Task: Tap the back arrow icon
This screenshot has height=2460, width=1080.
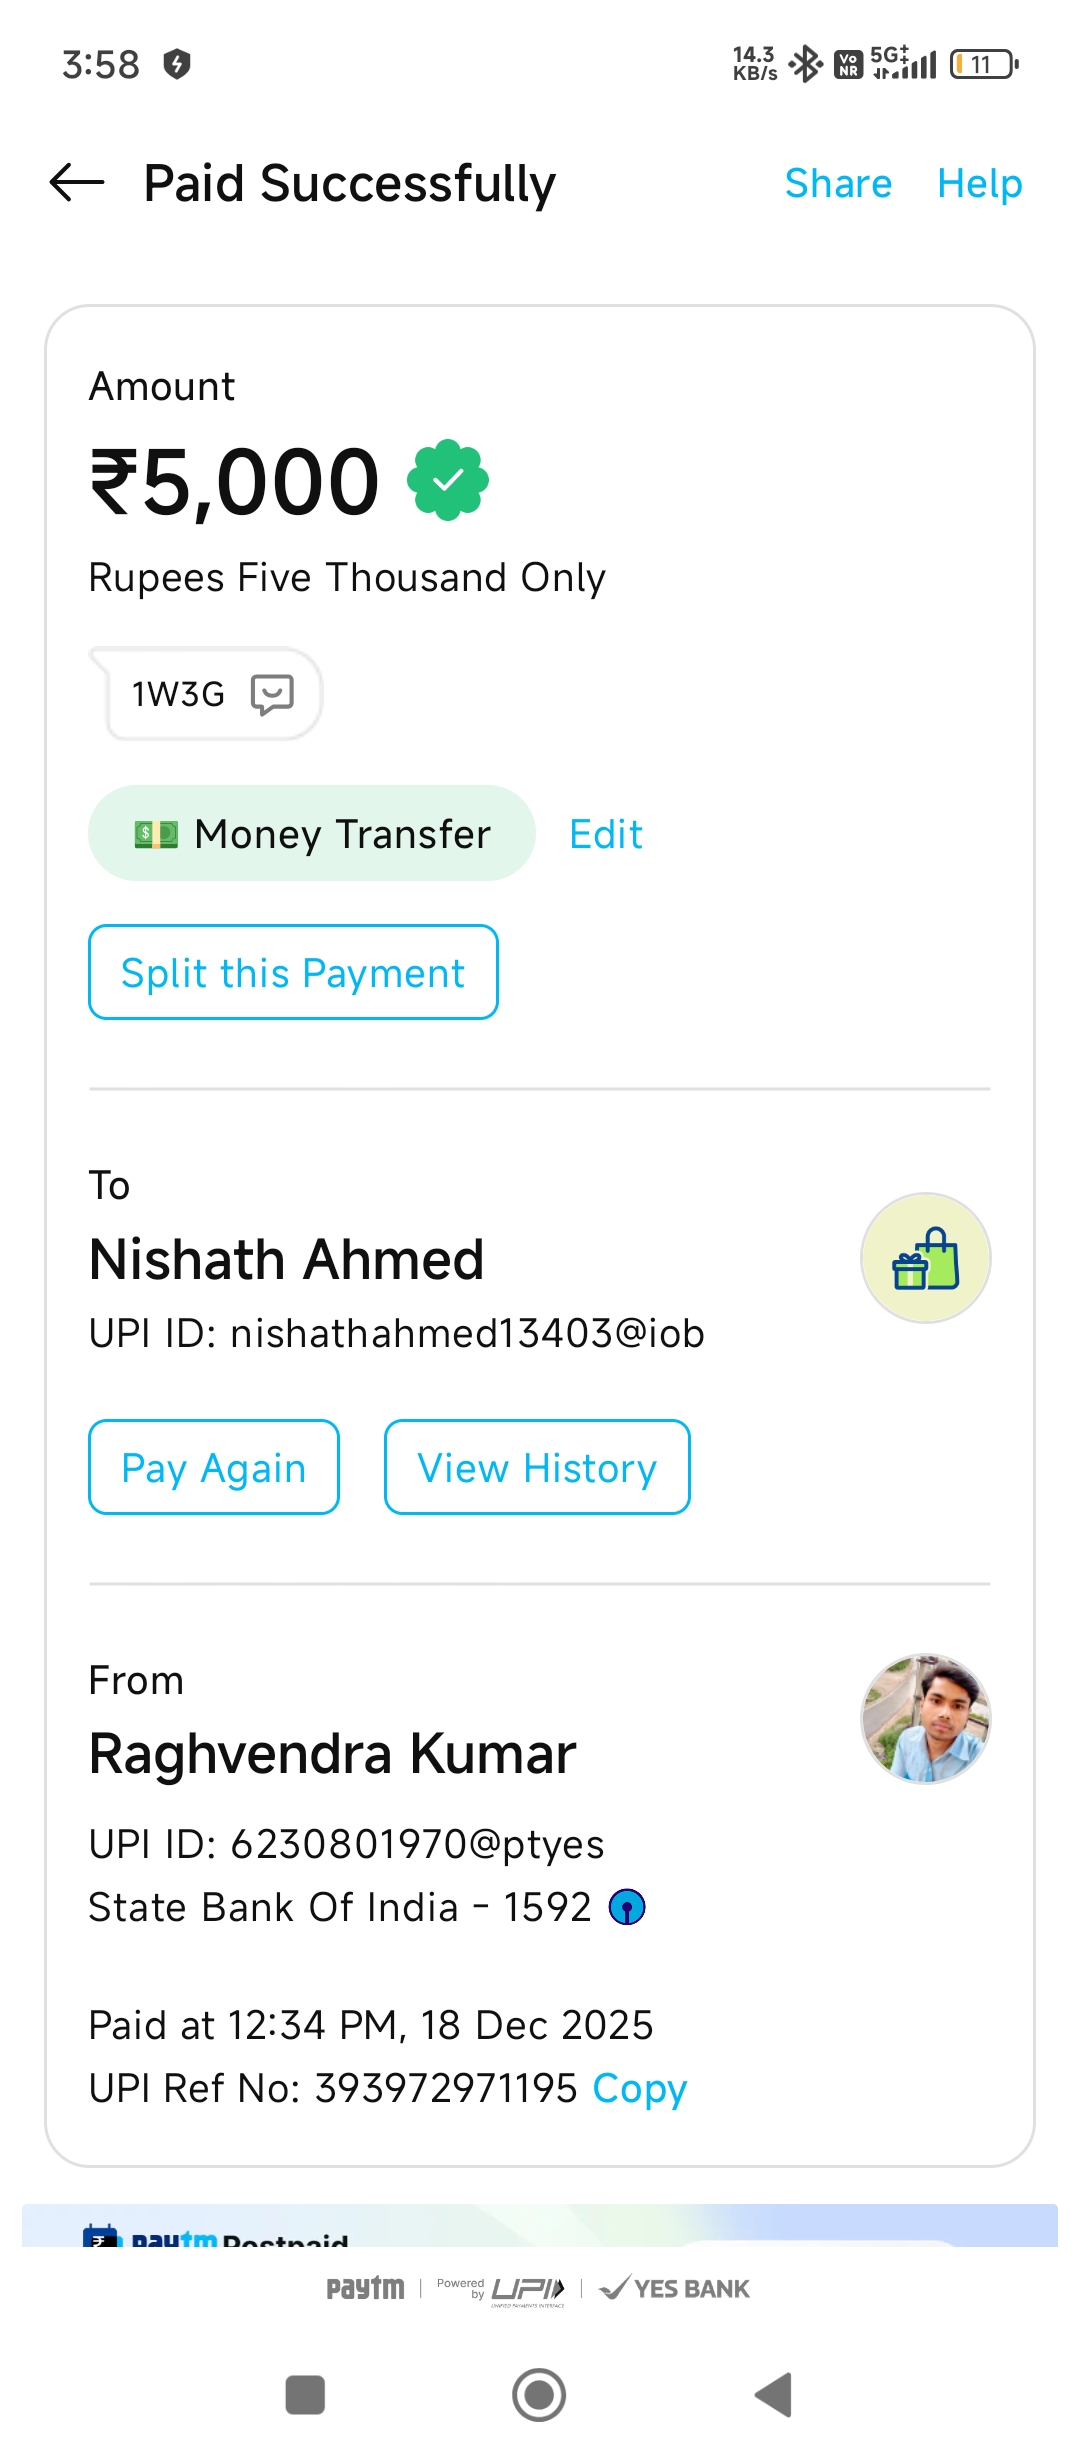Action: [x=77, y=183]
